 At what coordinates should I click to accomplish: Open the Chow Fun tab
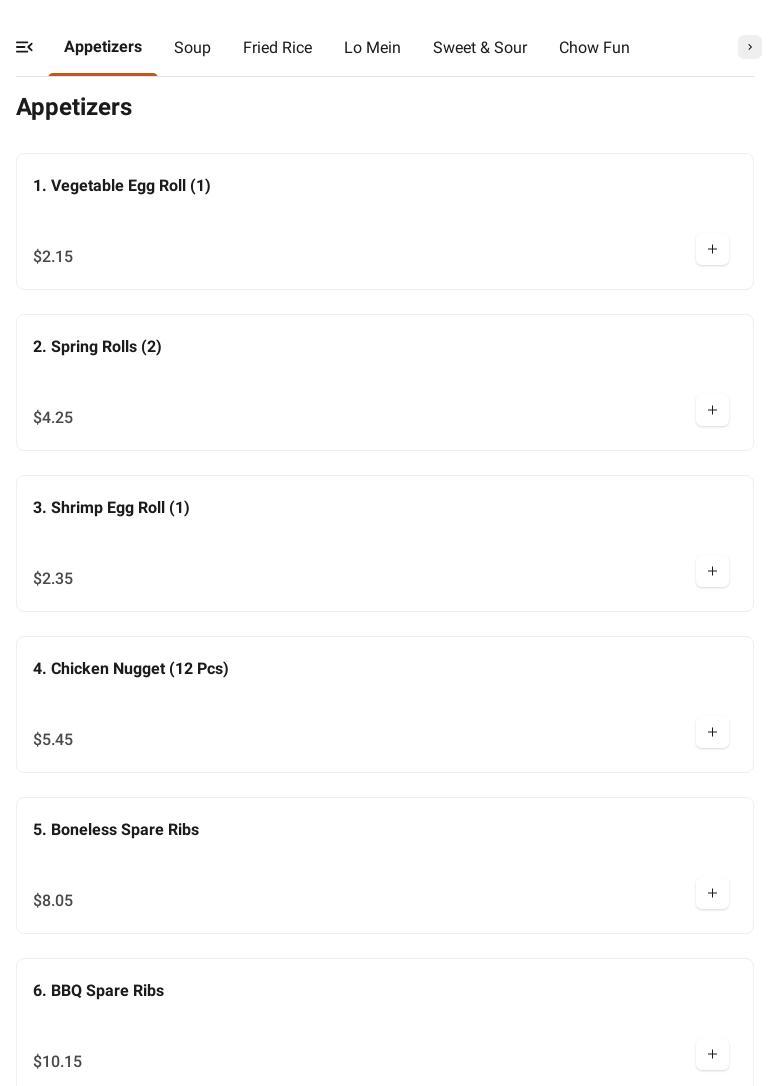[x=594, y=48]
